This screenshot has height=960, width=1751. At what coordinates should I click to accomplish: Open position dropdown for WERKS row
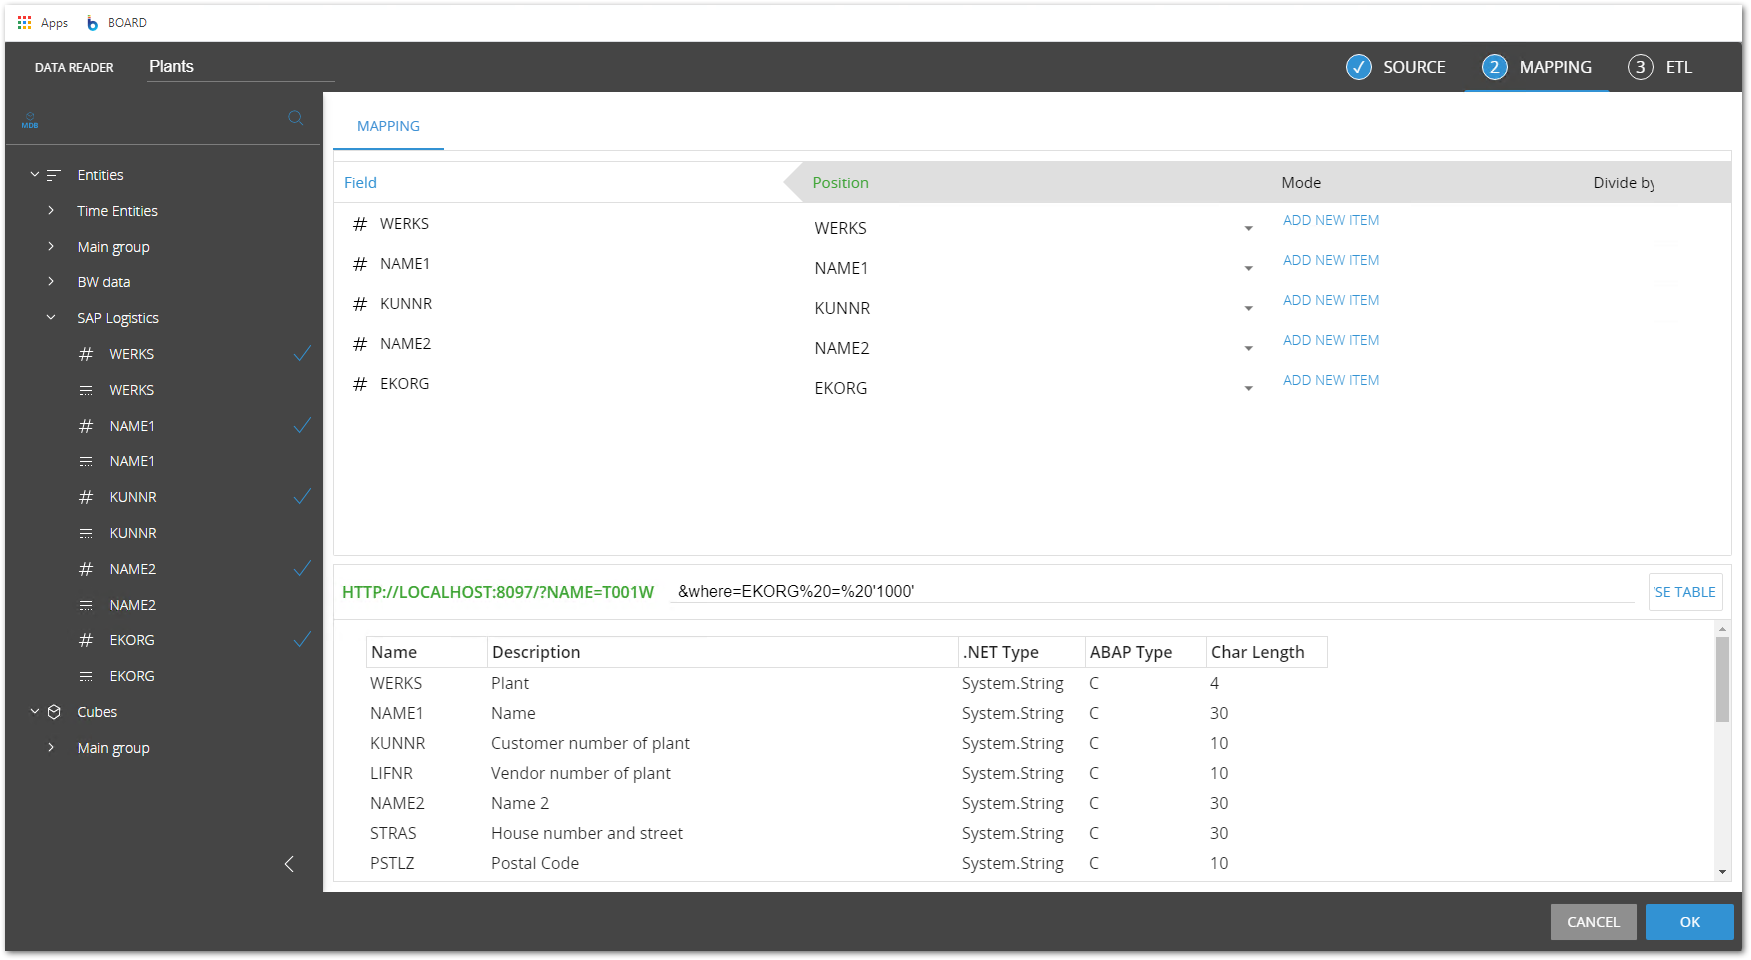1248,229
